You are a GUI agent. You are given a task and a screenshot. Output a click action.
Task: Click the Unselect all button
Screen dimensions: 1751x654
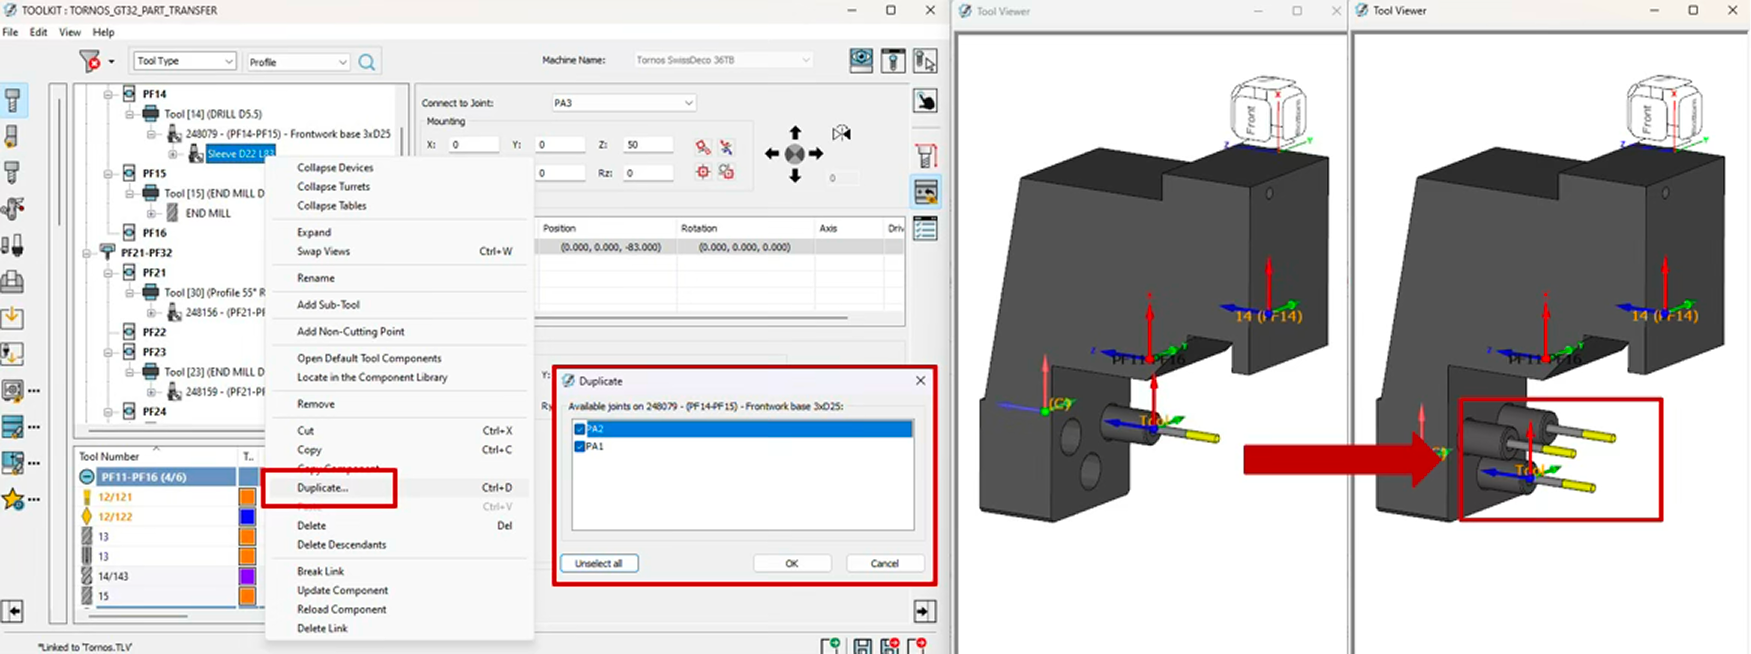(x=599, y=563)
